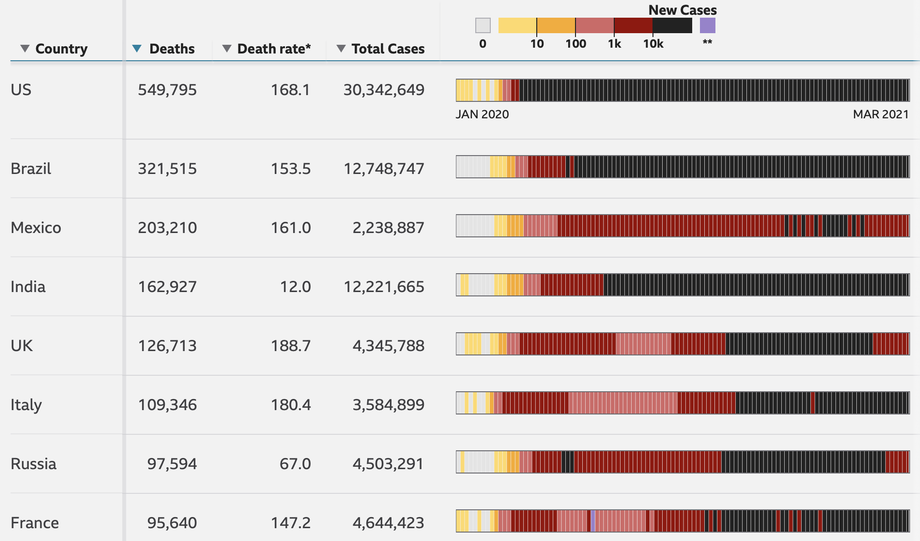Click Russia deaths value 97,594
The width and height of the screenshot is (920, 541).
click(x=172, y=464)
